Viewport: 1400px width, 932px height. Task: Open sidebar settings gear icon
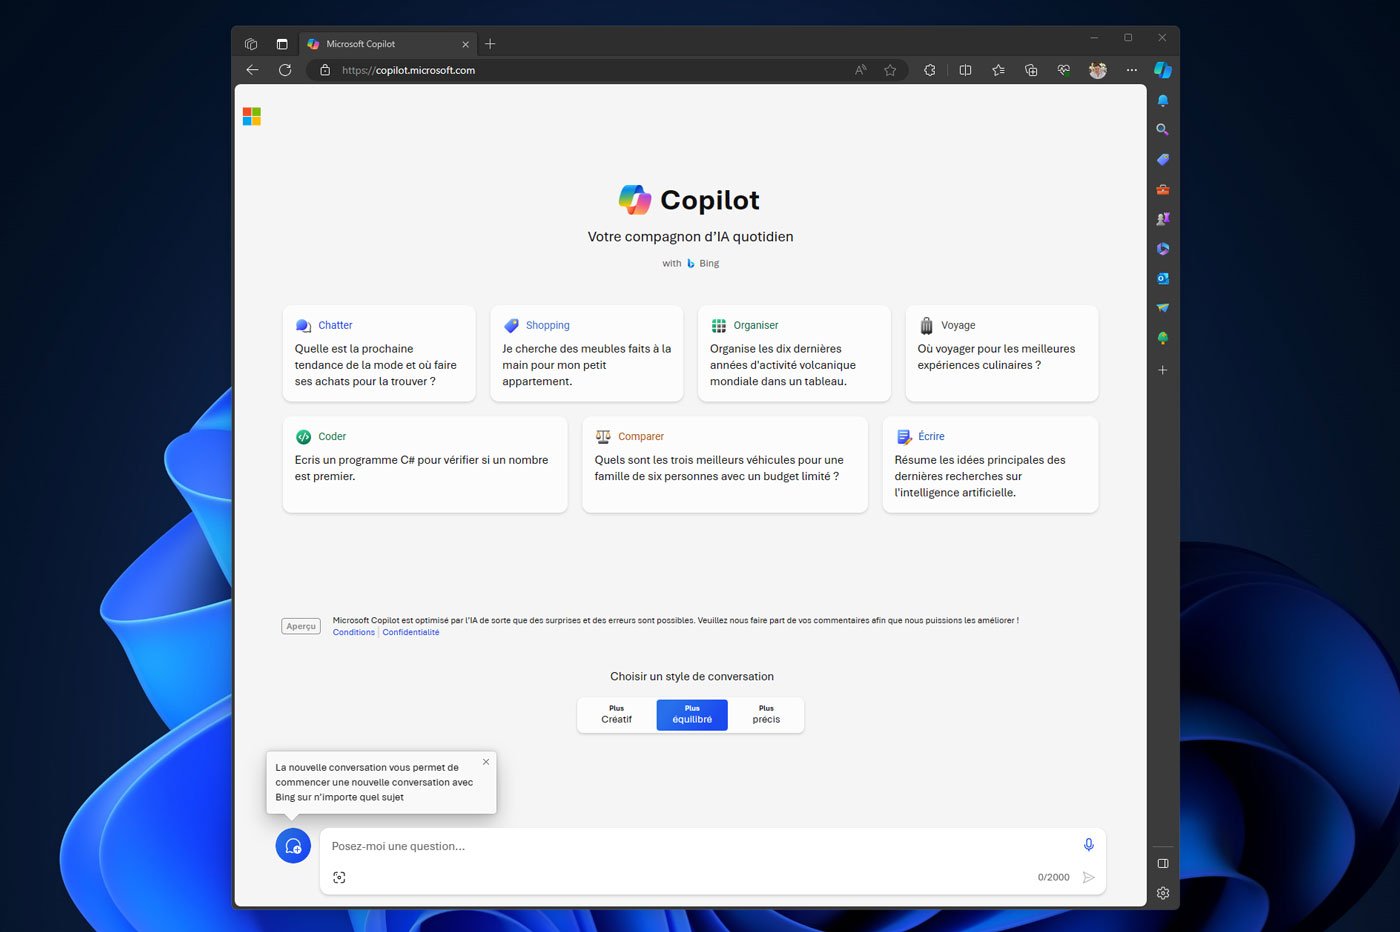1162,893
